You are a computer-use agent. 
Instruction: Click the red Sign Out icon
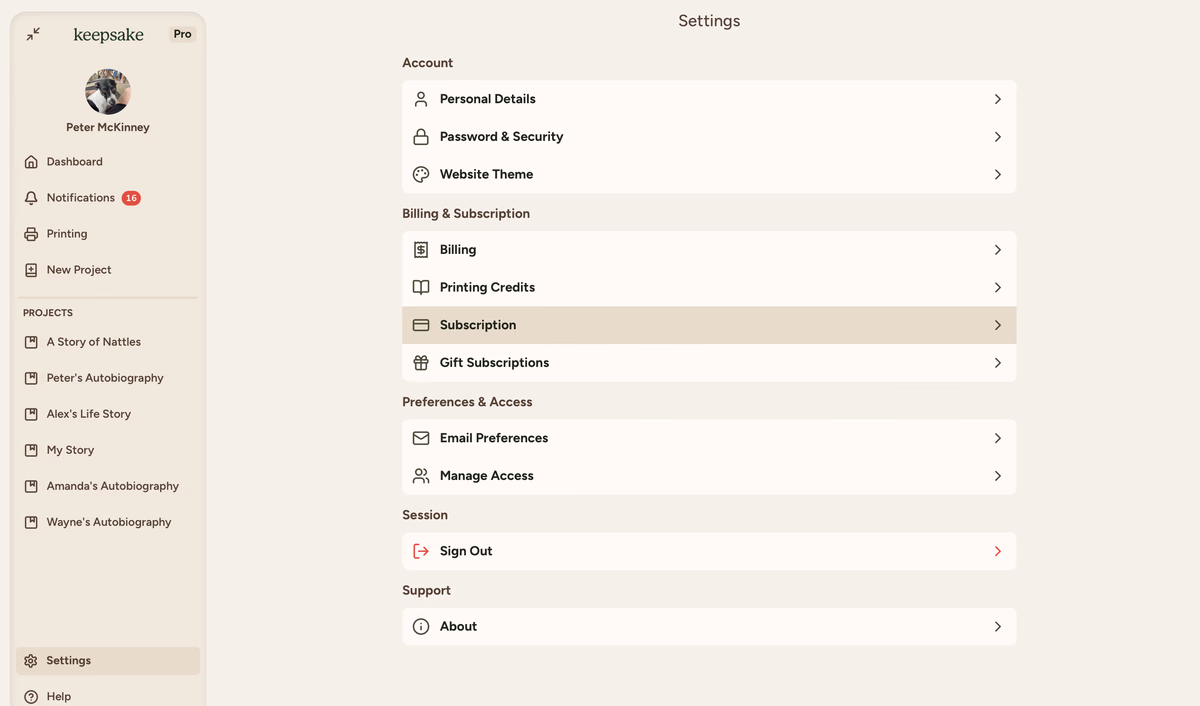(x=421, y=551)
